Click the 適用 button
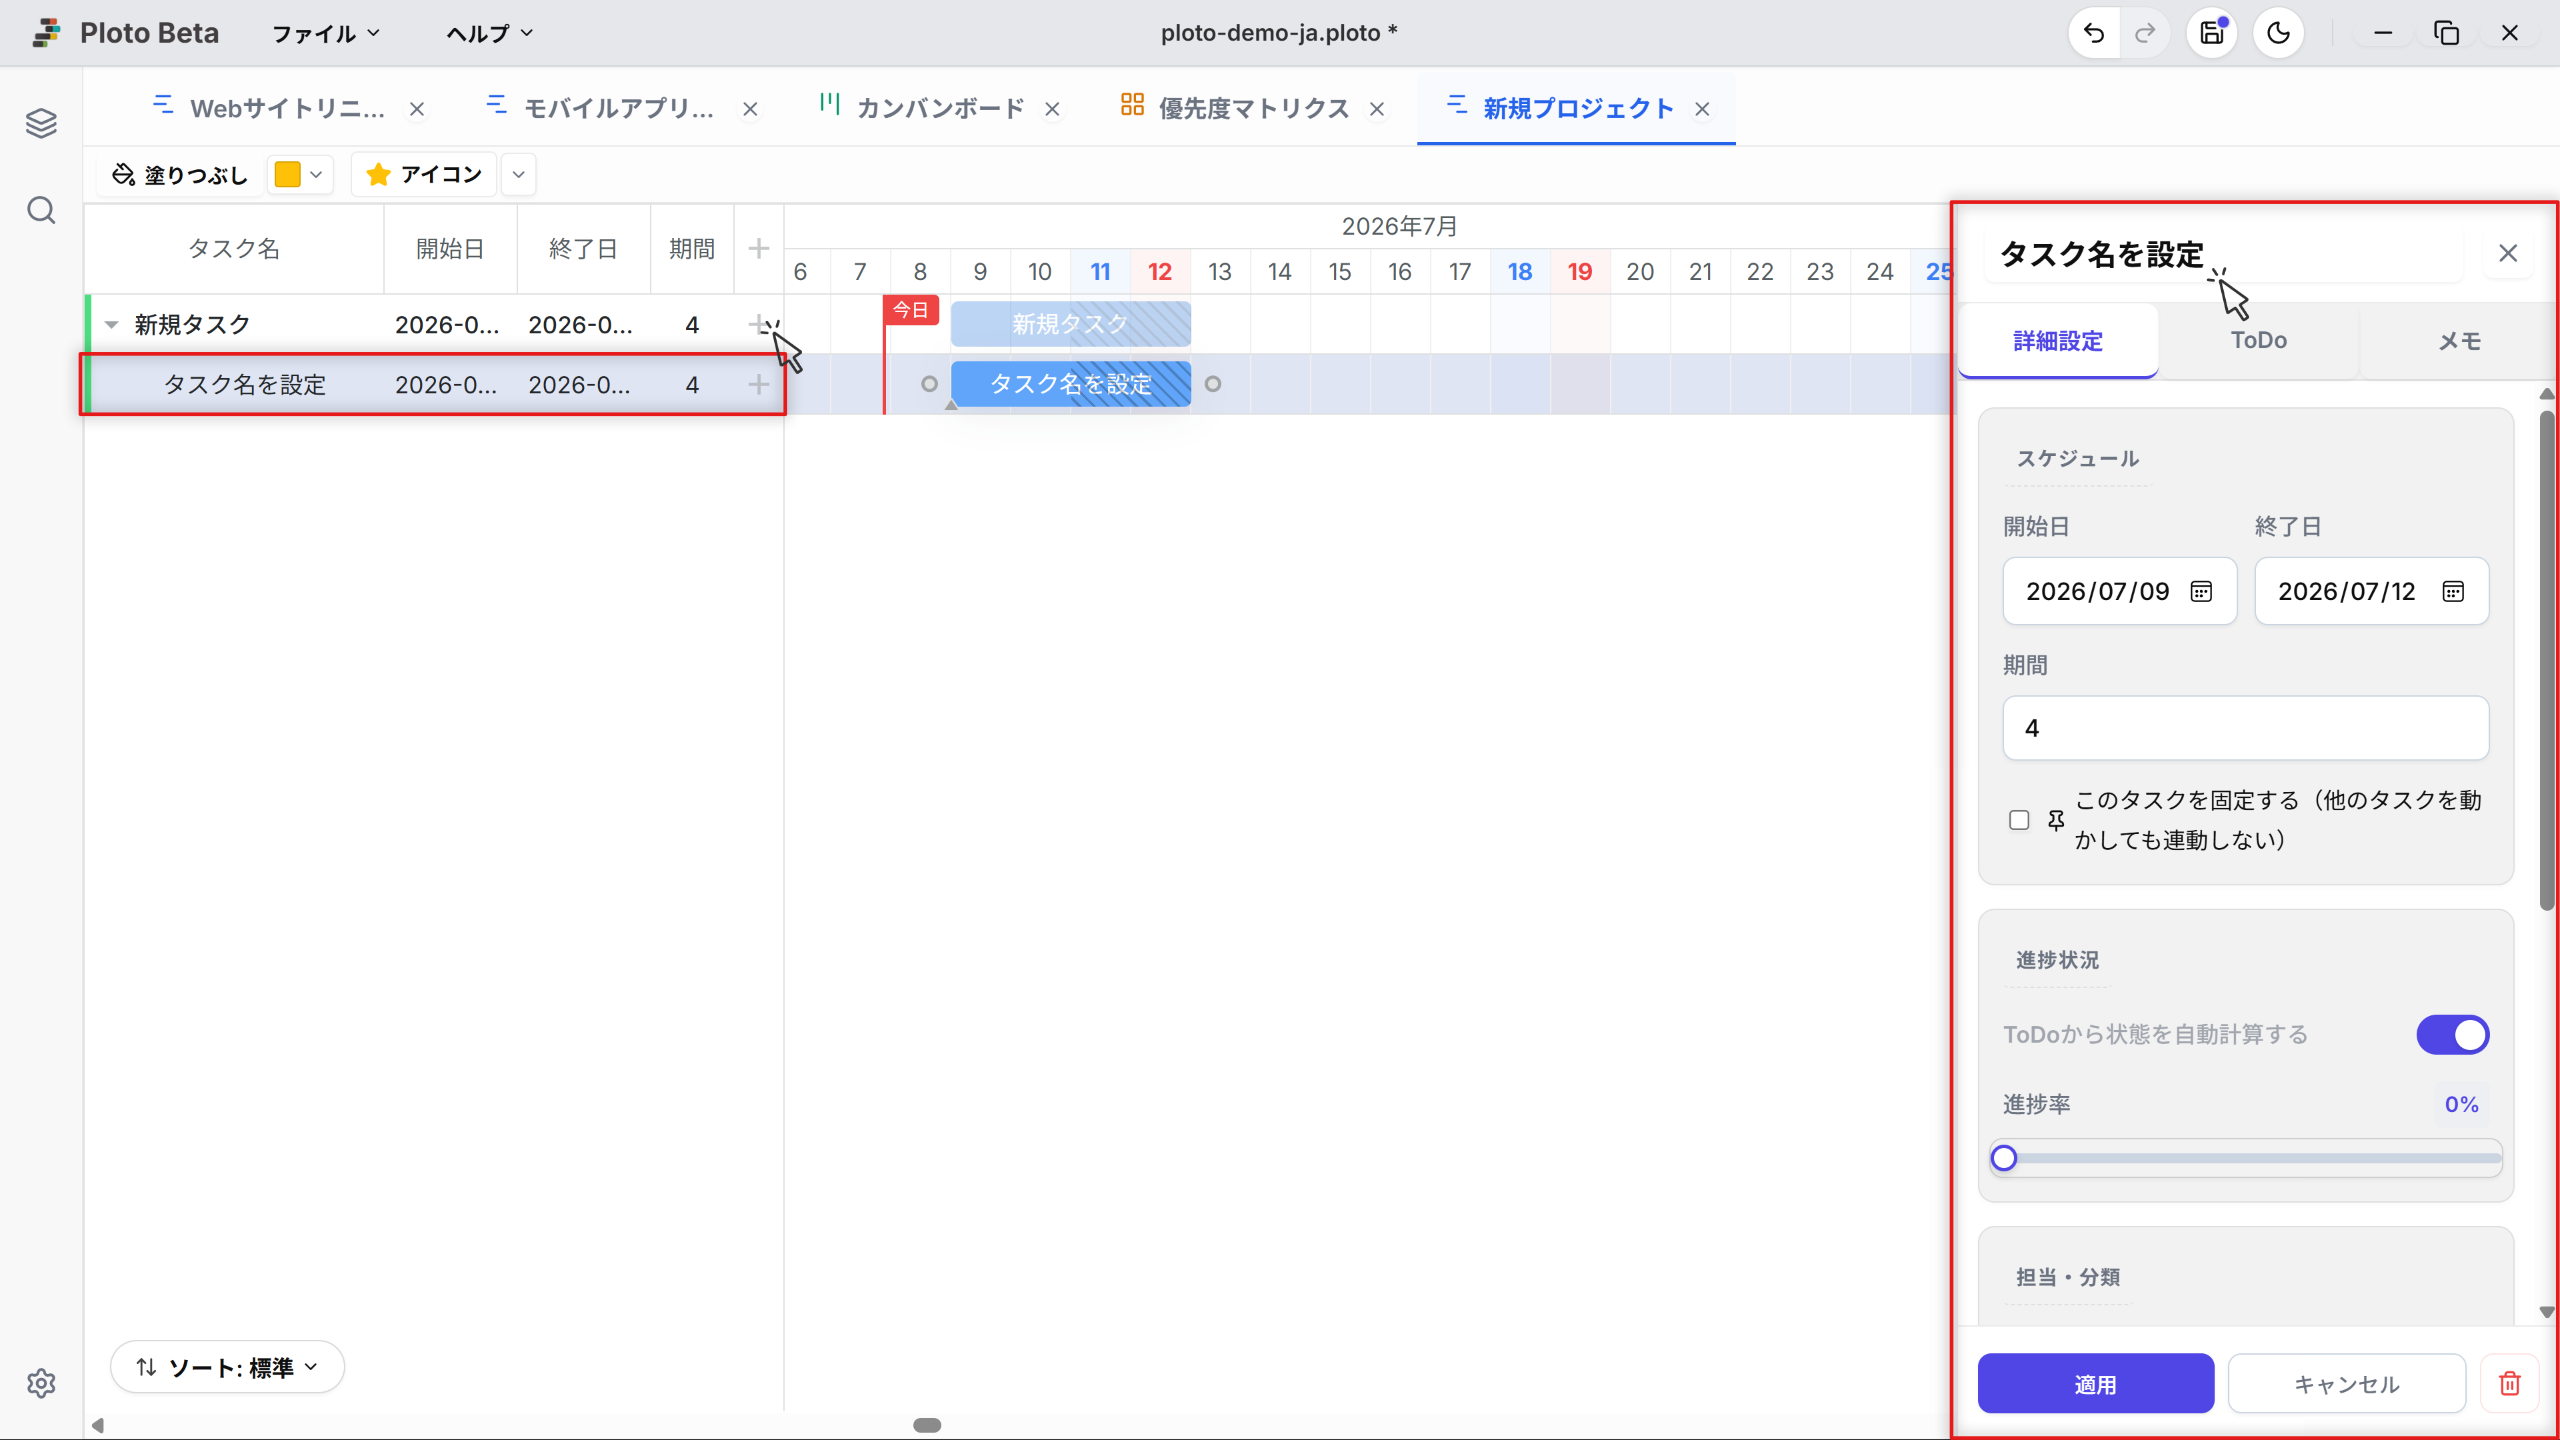 2096,1384
